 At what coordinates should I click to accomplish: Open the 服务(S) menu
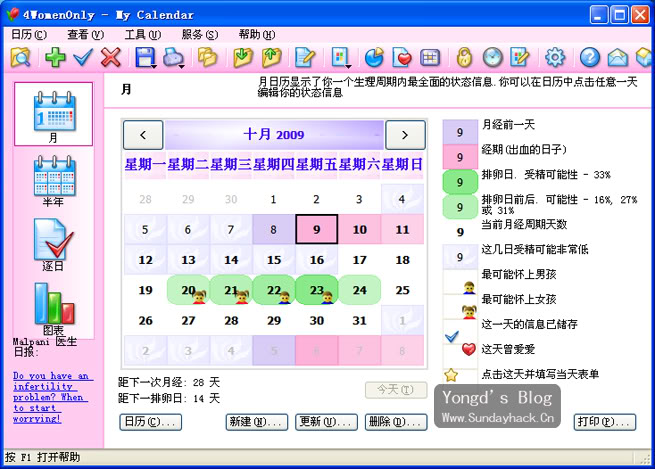200,34
